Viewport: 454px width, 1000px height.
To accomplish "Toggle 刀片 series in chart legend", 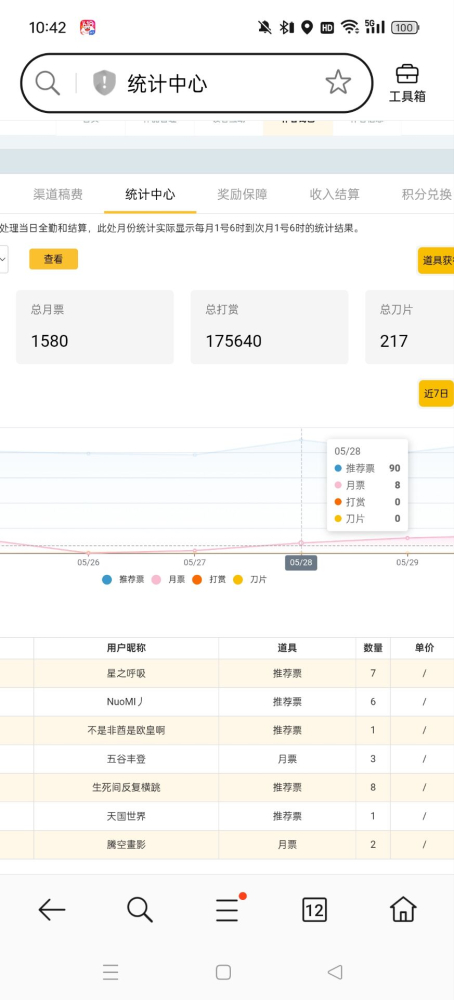I will click(250, 580).
